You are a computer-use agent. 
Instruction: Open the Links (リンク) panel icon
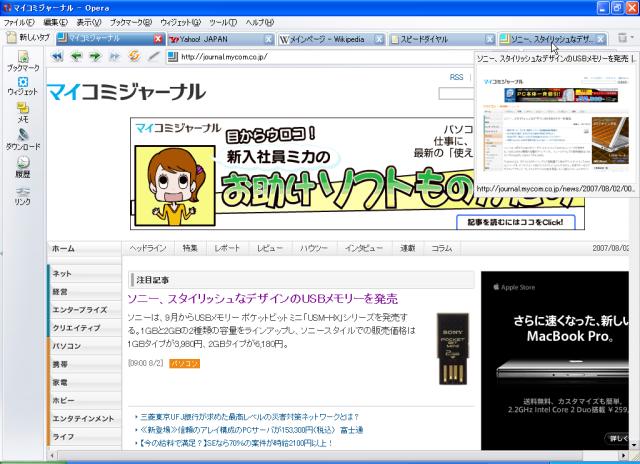pos(23,196)
